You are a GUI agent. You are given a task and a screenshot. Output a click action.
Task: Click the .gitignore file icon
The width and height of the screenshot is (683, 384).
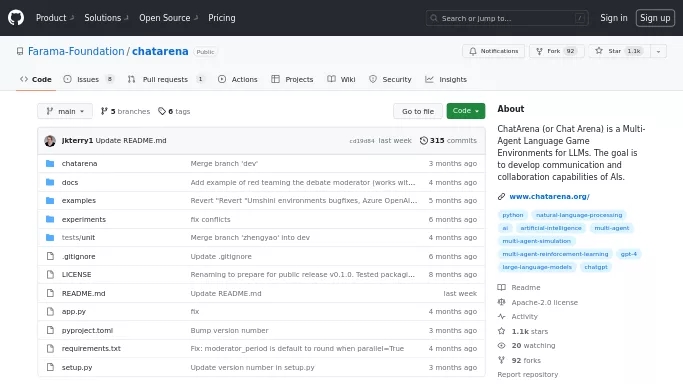tap(50, 256)
